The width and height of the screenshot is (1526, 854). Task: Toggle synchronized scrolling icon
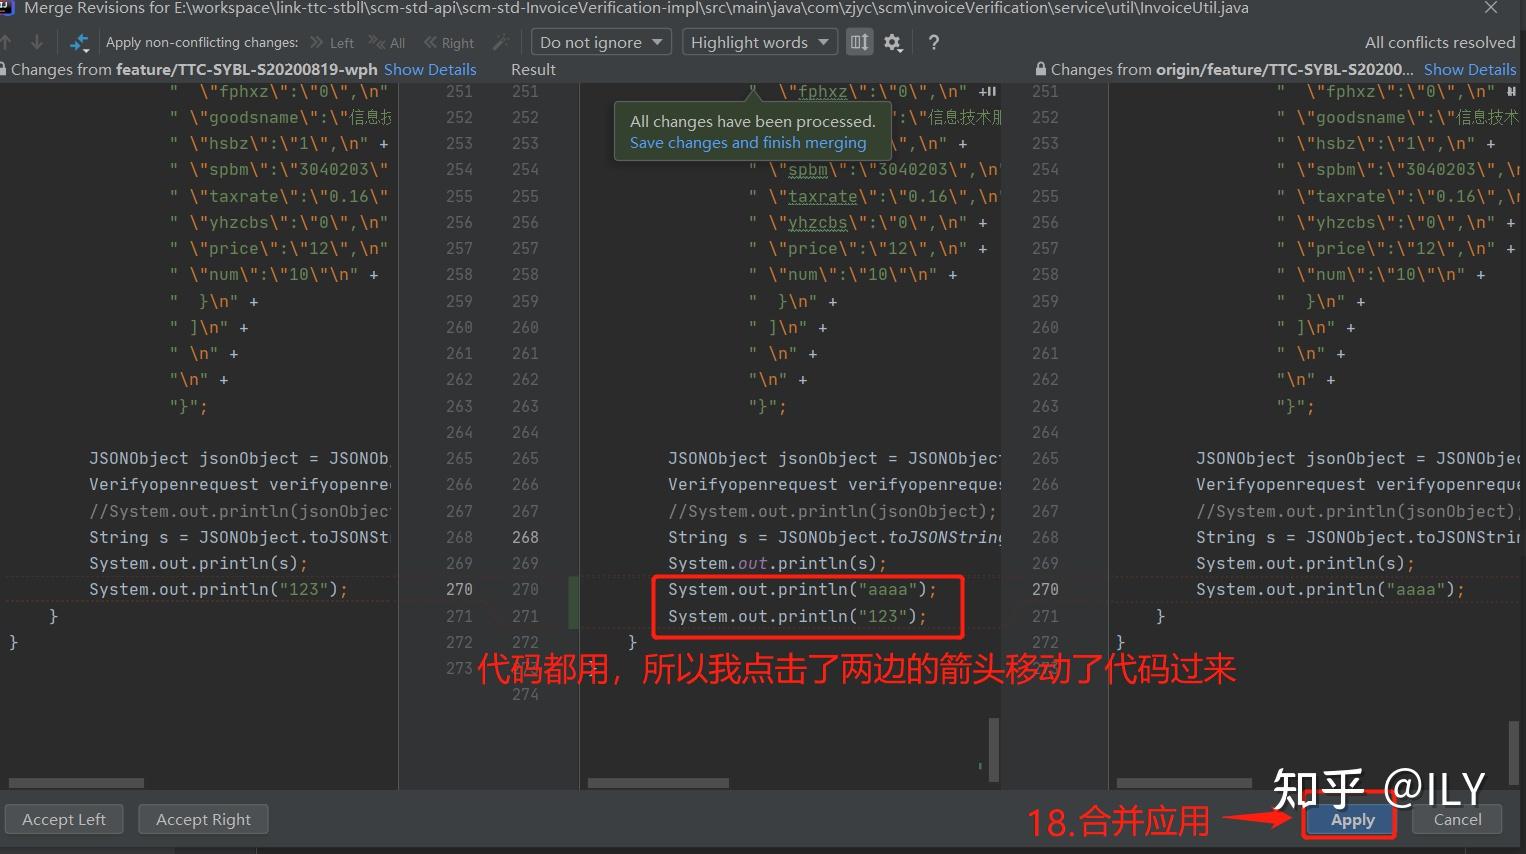(x=859, y=42)
